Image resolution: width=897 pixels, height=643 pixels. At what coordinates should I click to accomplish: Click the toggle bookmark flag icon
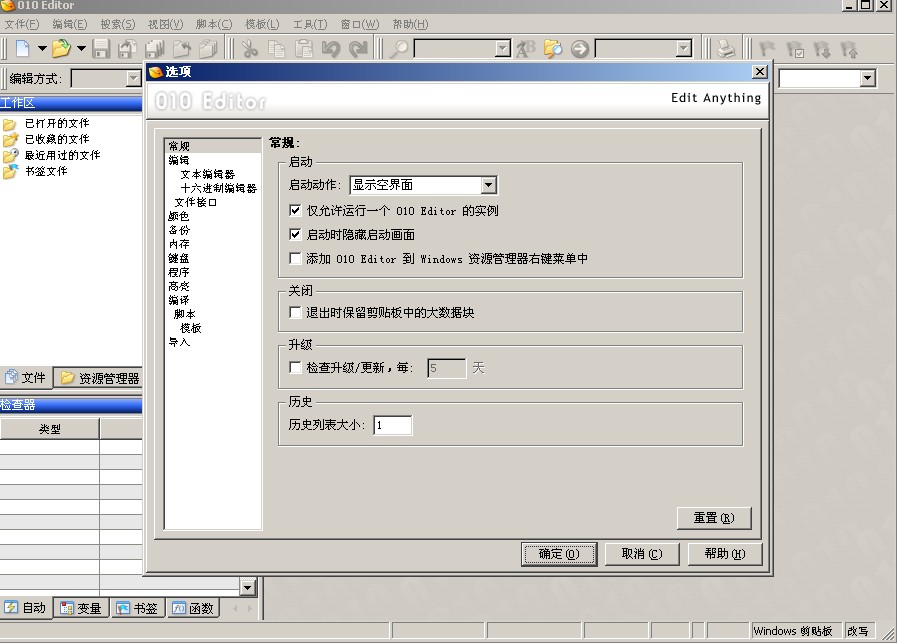767,49
